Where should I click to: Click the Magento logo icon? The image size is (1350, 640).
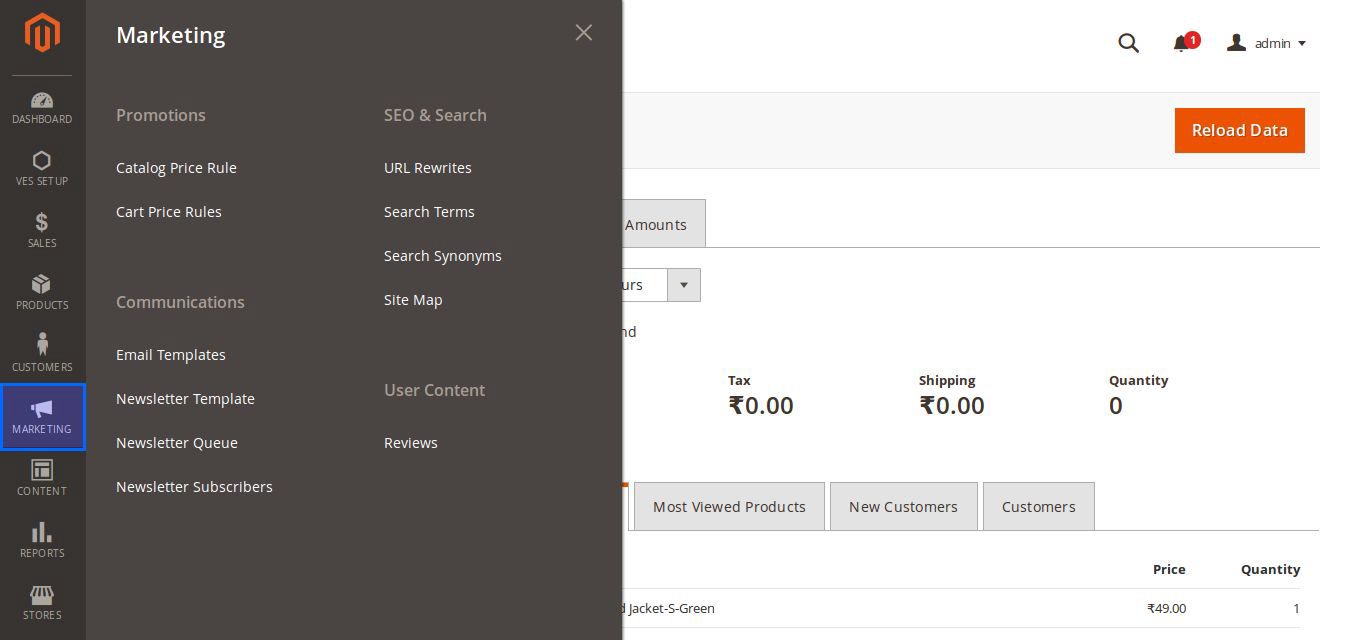coord(42,33)
